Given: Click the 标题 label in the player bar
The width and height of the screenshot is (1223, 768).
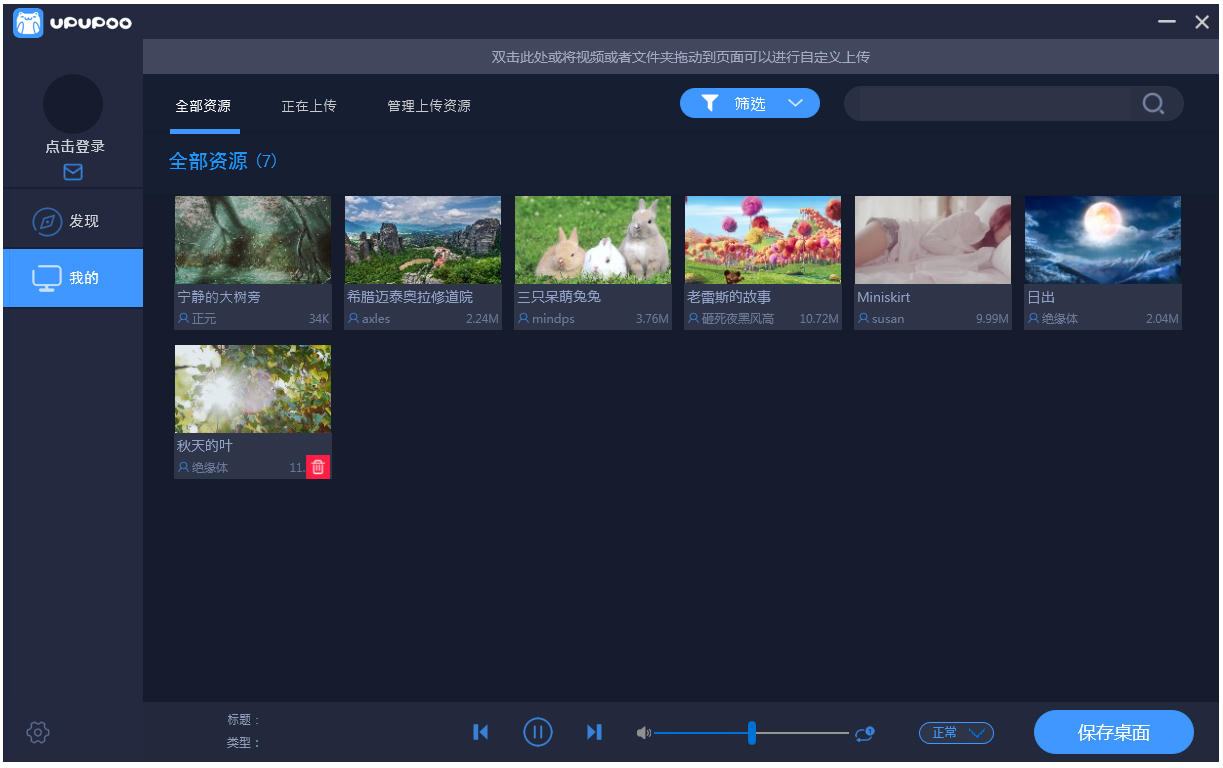Looking at the screenshot, I should [x=243, y=720].
